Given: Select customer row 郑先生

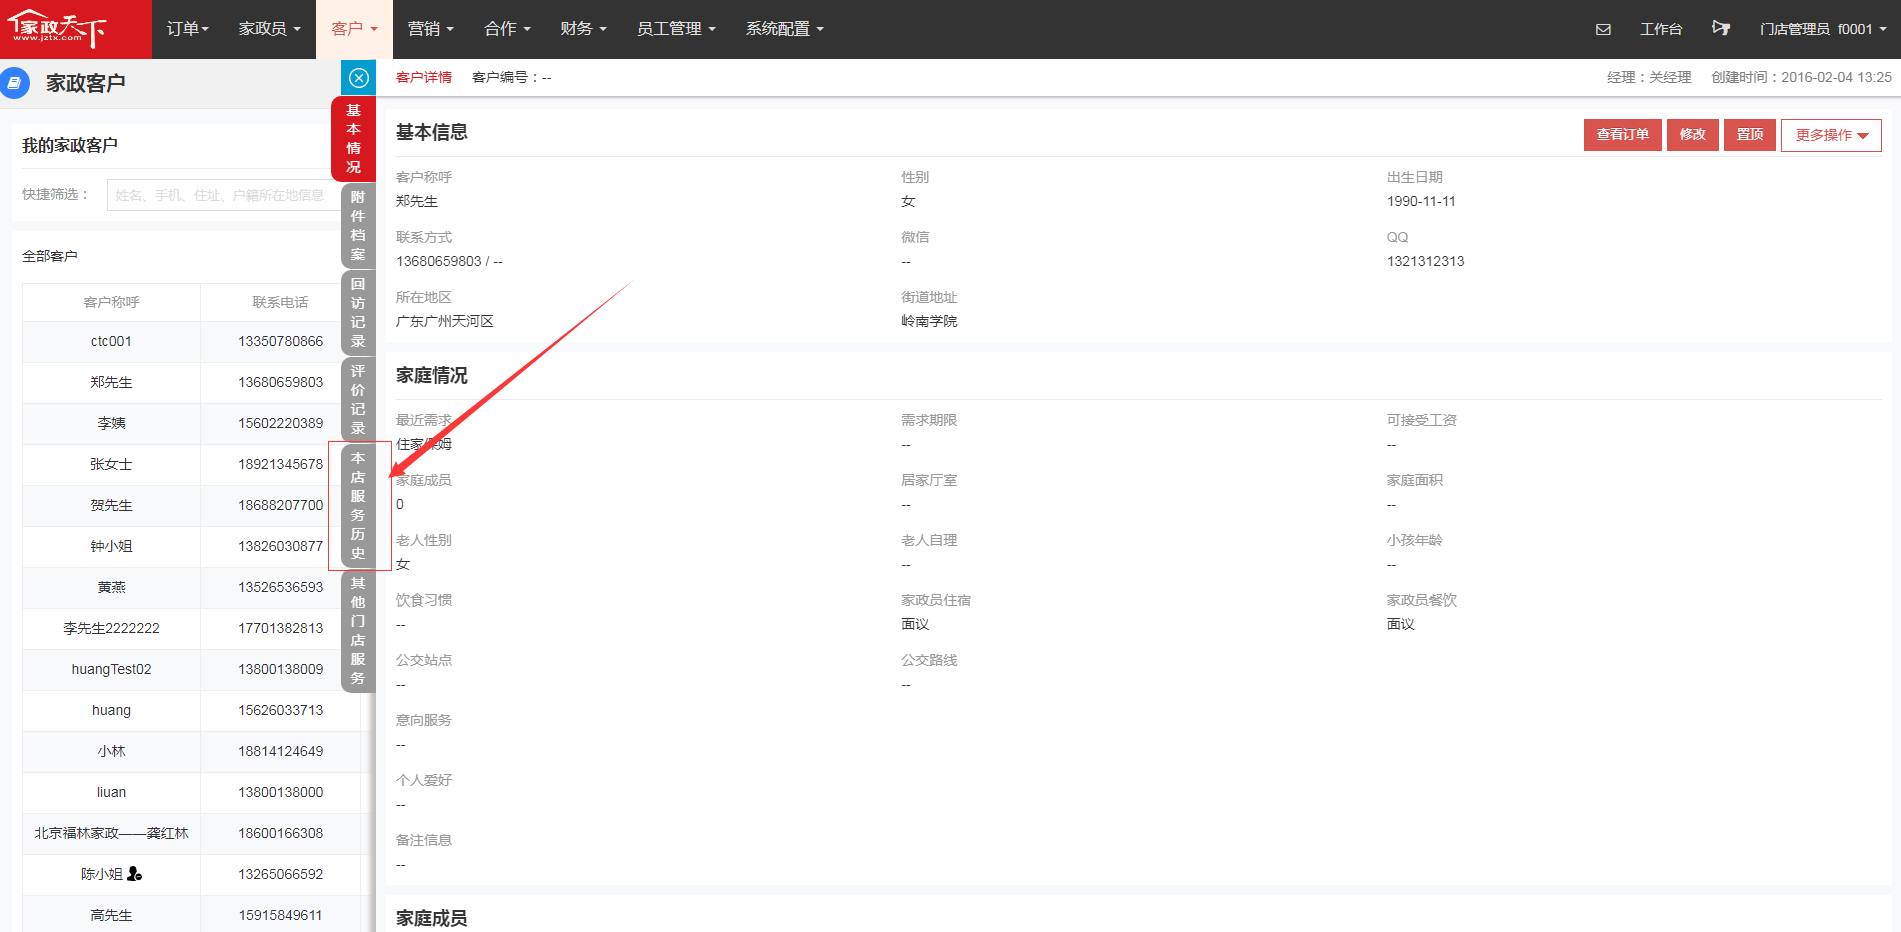Looking at the screenshot, I should (190, 382).
